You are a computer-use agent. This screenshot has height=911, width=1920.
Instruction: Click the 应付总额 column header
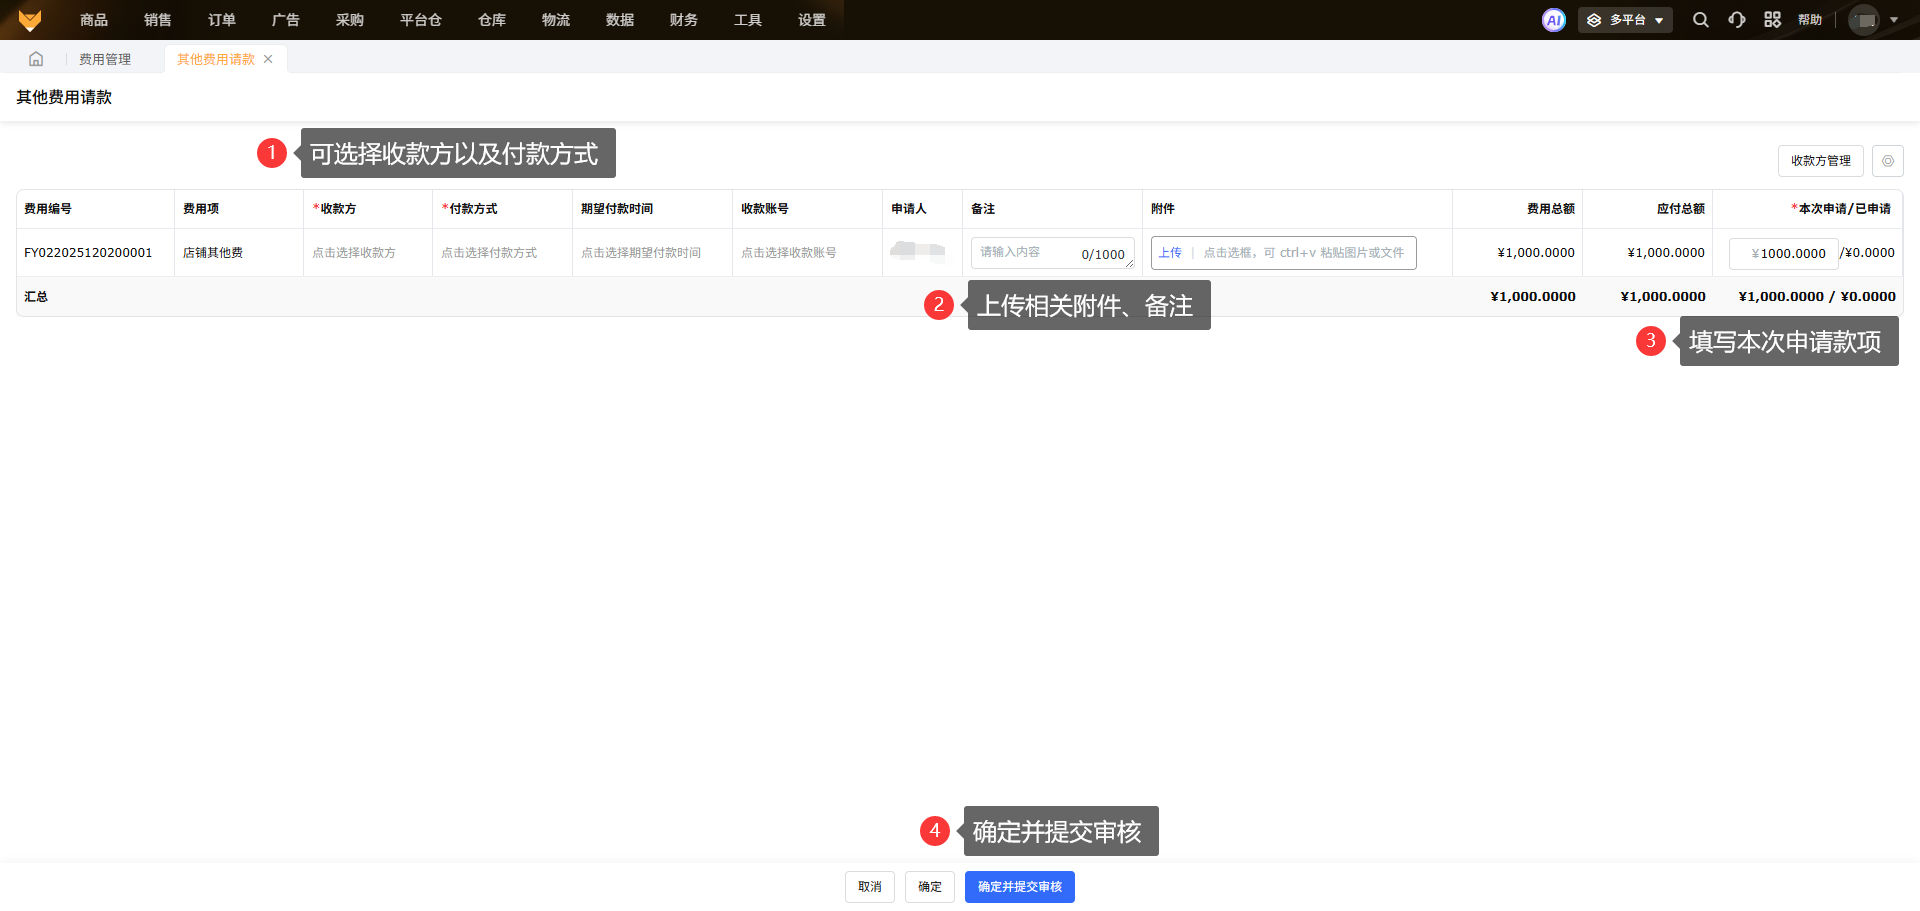(1681, 209)
